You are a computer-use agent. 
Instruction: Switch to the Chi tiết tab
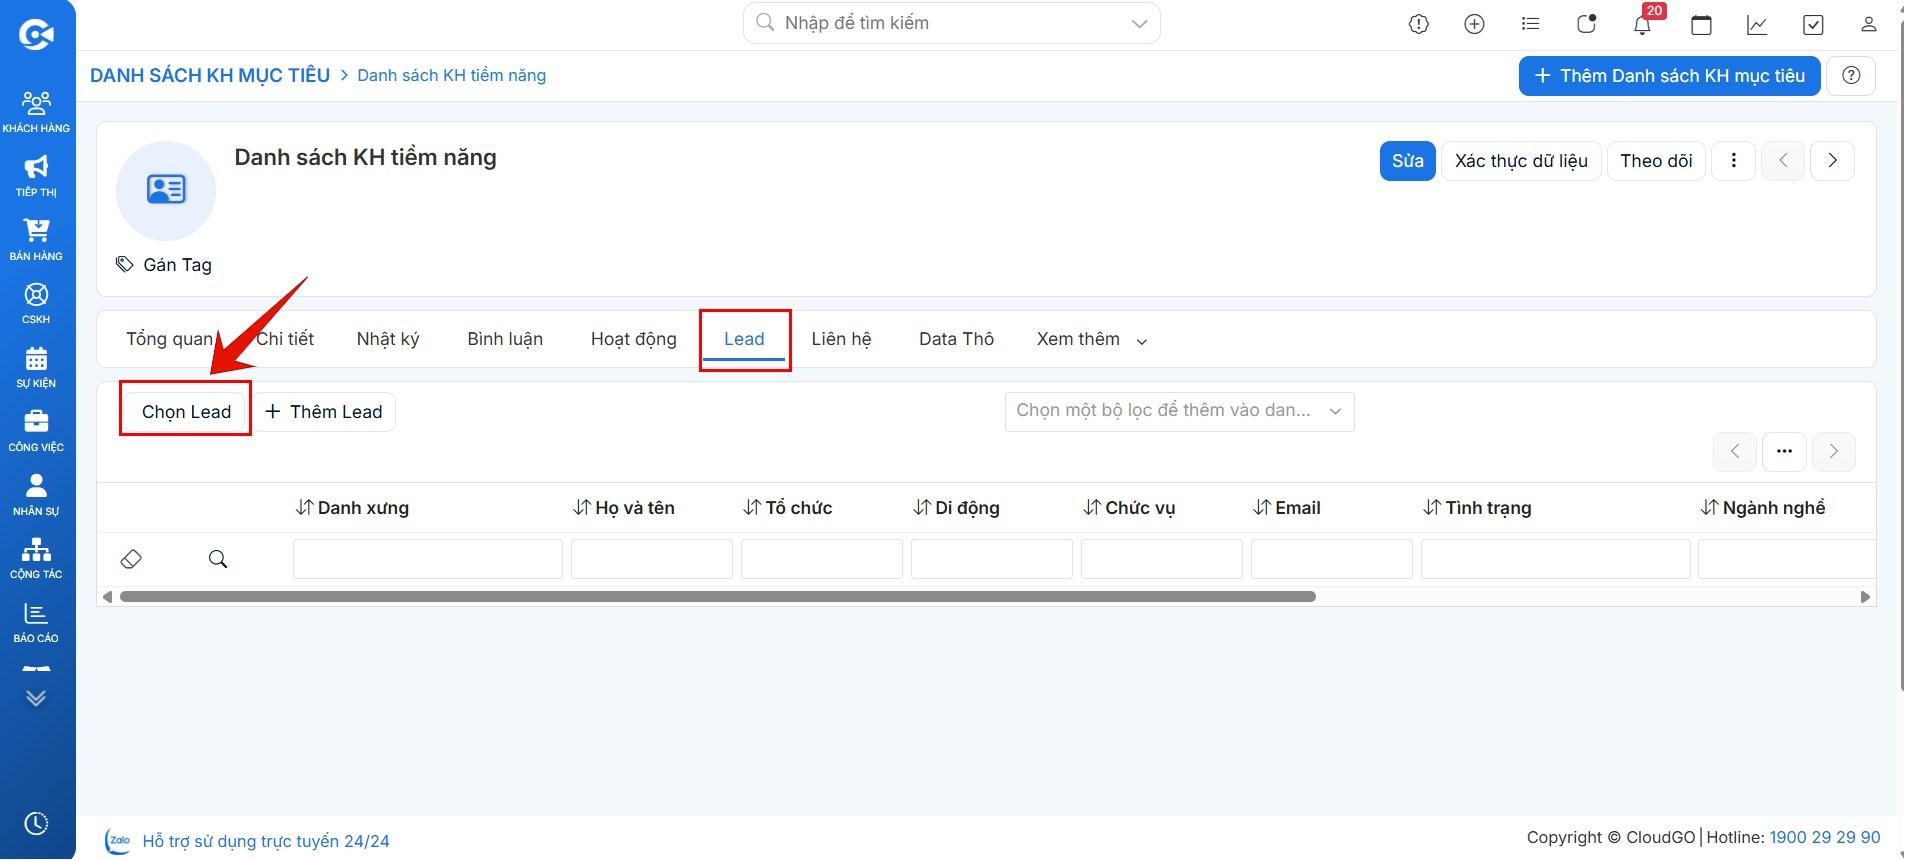[x=285, y=339]
